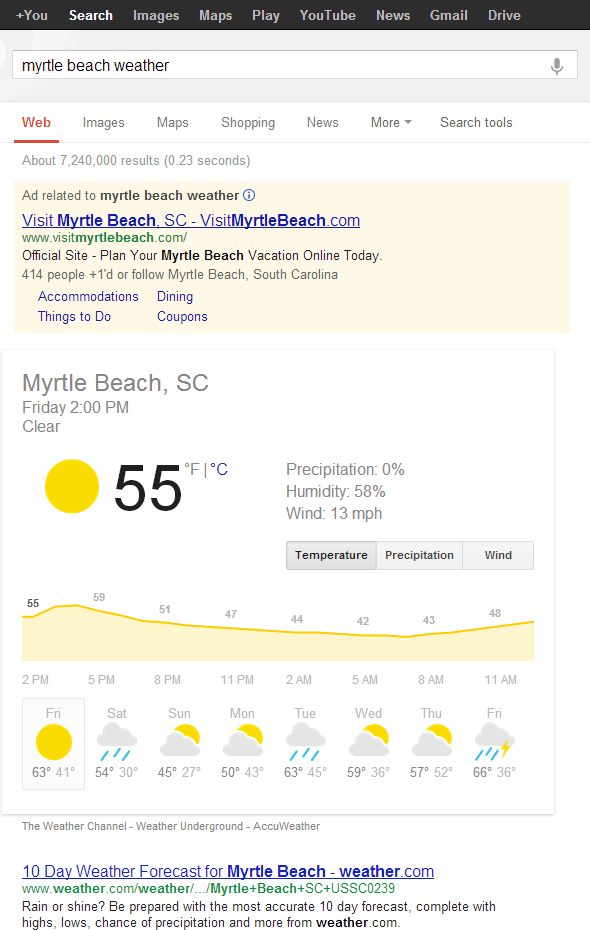
Task: Click inside the search input field
Action: [200, 64]
